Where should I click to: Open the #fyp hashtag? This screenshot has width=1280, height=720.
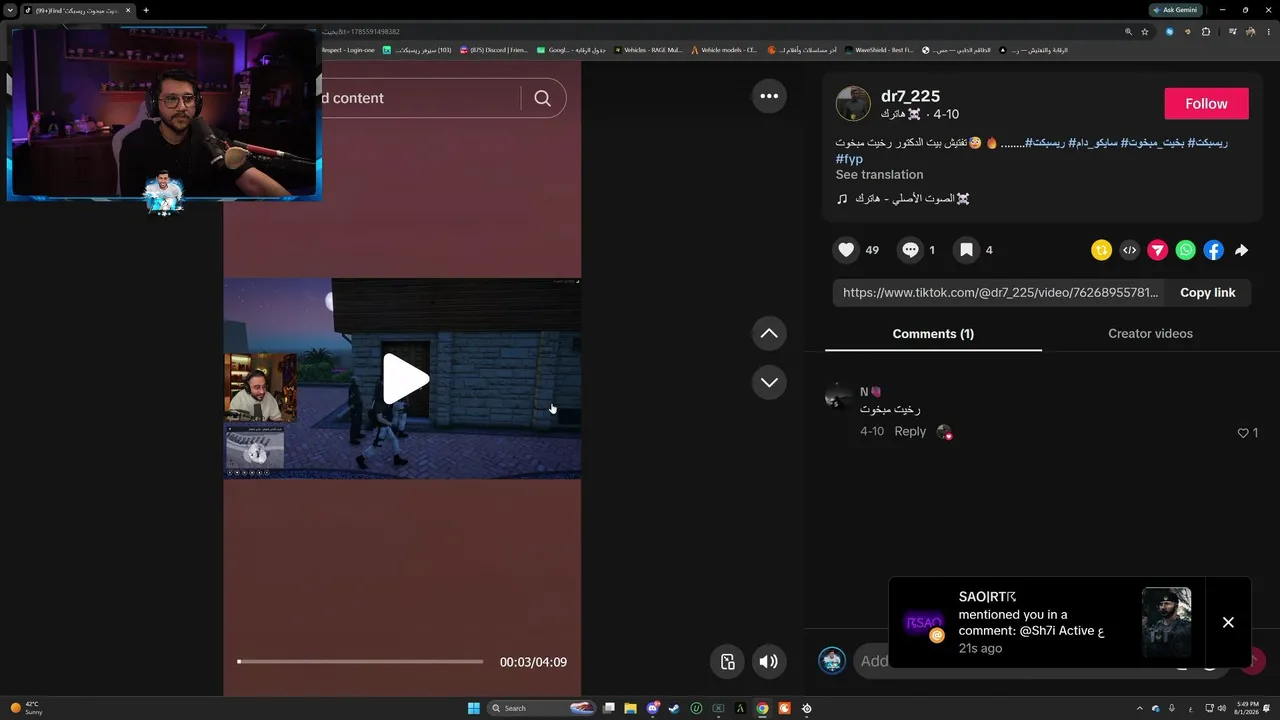coord(849,159)
